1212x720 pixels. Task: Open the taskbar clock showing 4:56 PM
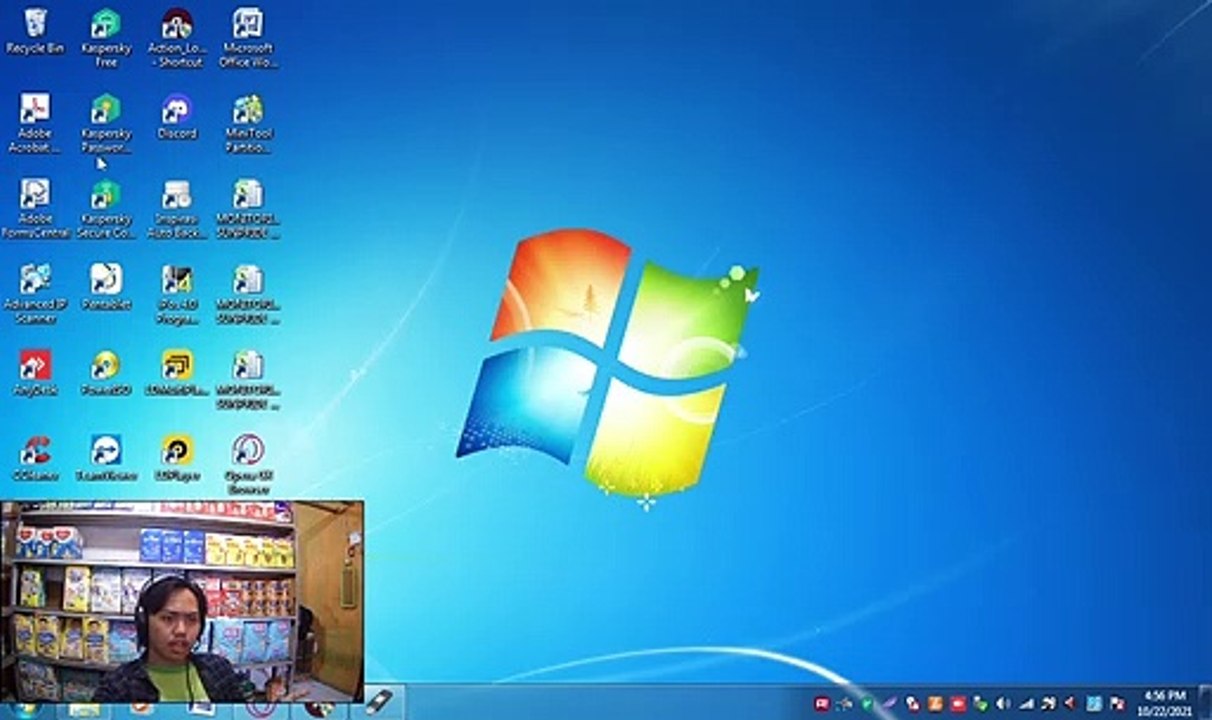[x=1165, y=702]
